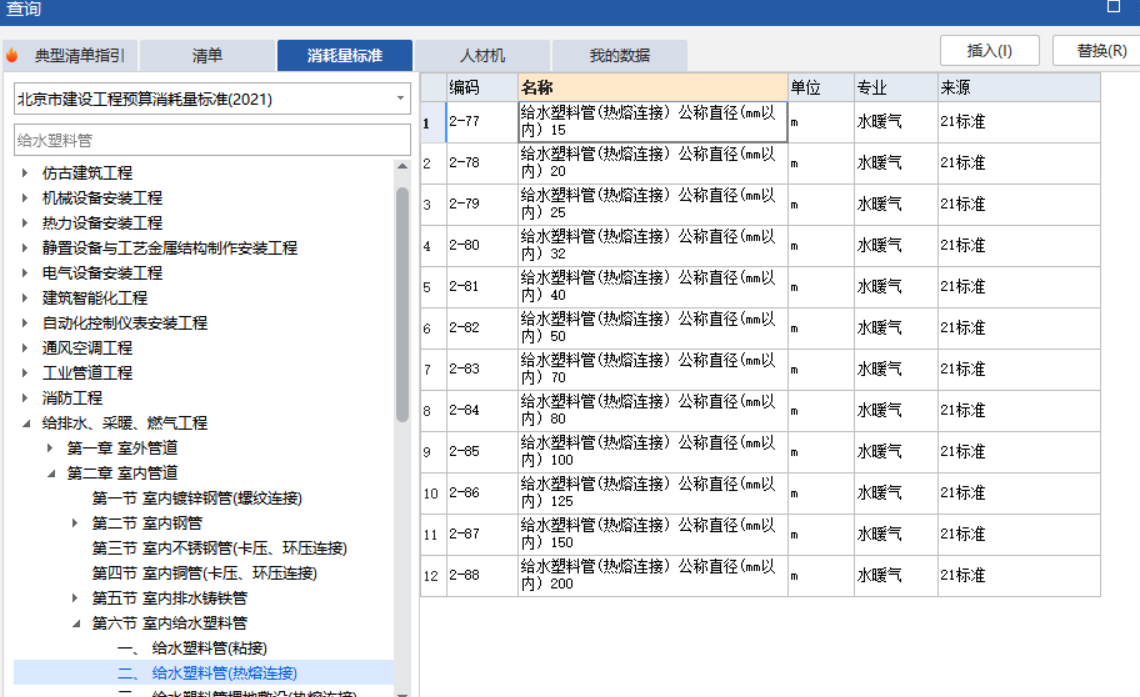Select the 消耗量标准 tab
1140x697 pixels.
point(345,55)
